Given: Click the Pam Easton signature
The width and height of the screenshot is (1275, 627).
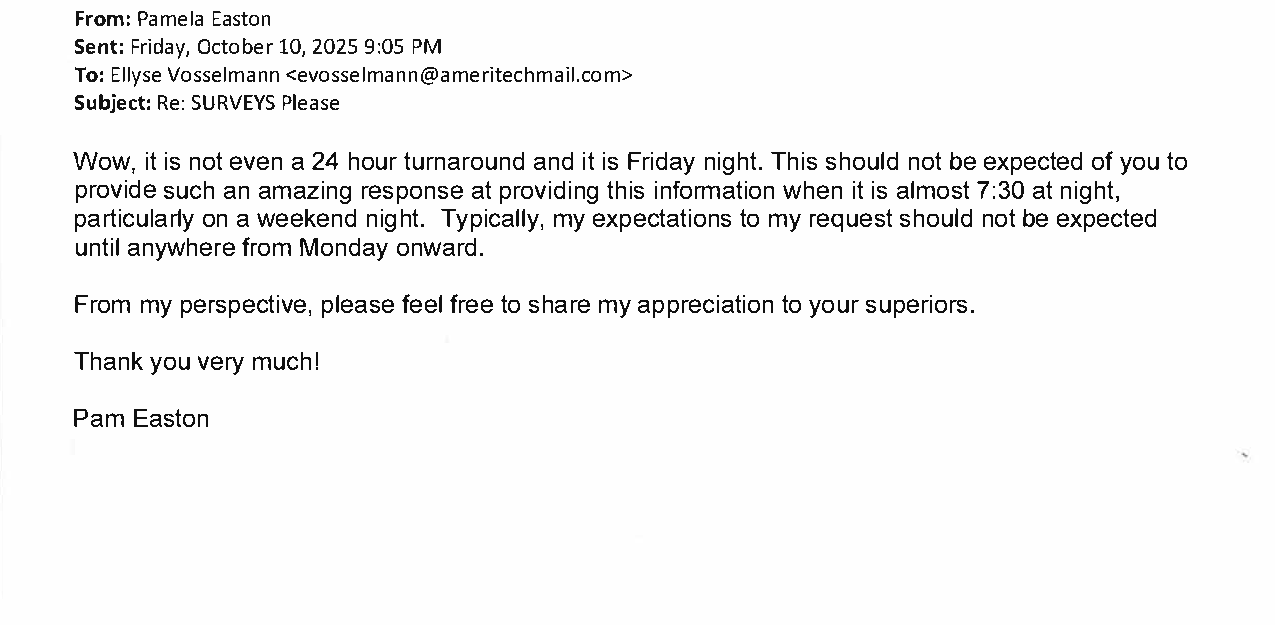Looking at the screenshot, I should [141, 419].
